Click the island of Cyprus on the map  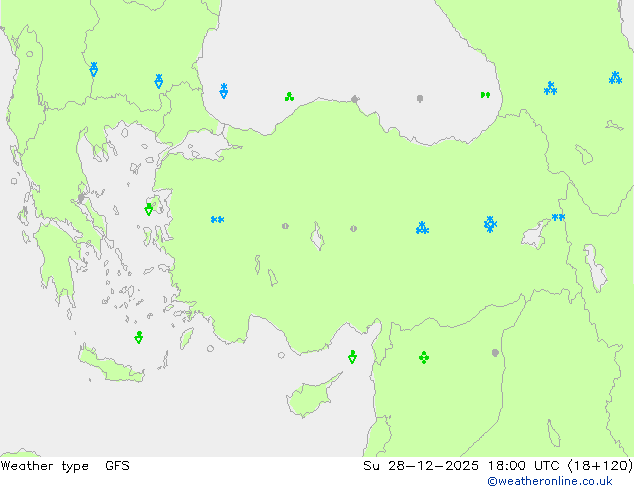309,398
